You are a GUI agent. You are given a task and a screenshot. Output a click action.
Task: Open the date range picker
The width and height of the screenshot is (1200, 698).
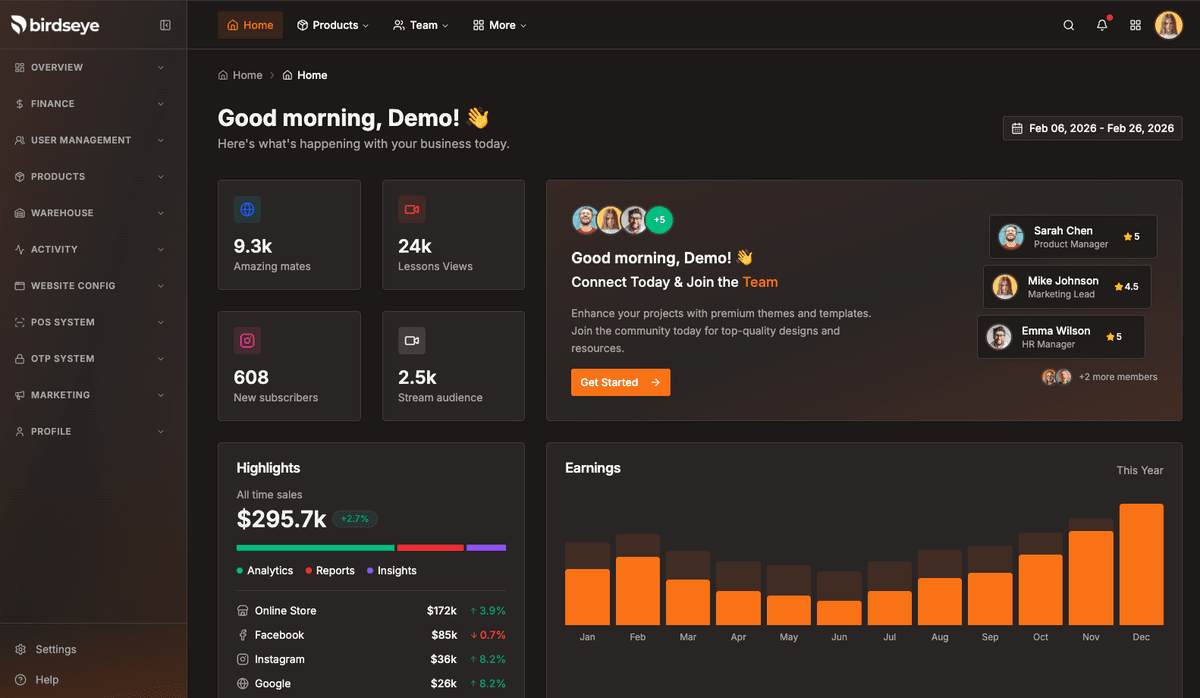coord(1092,128)
